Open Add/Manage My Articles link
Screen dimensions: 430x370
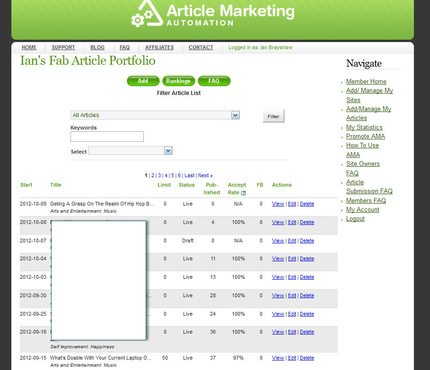369,113
